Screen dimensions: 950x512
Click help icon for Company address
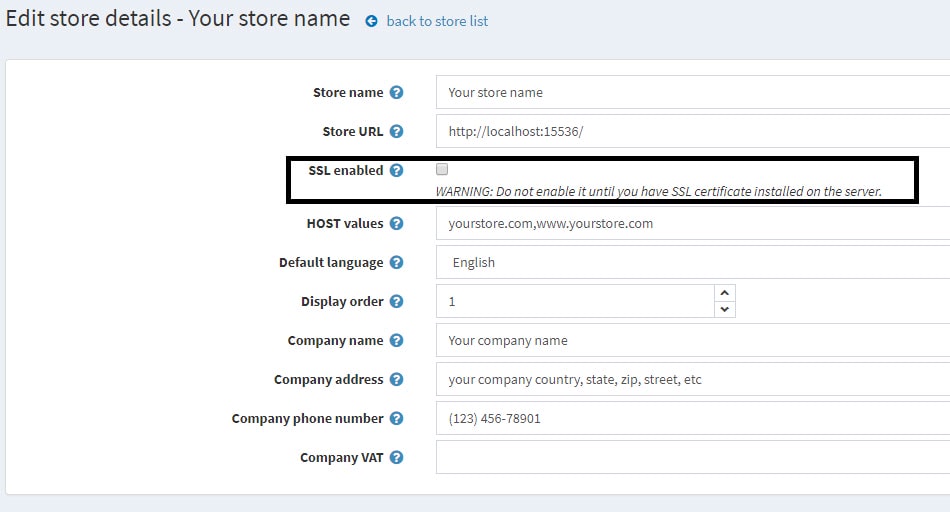[396, 379]
